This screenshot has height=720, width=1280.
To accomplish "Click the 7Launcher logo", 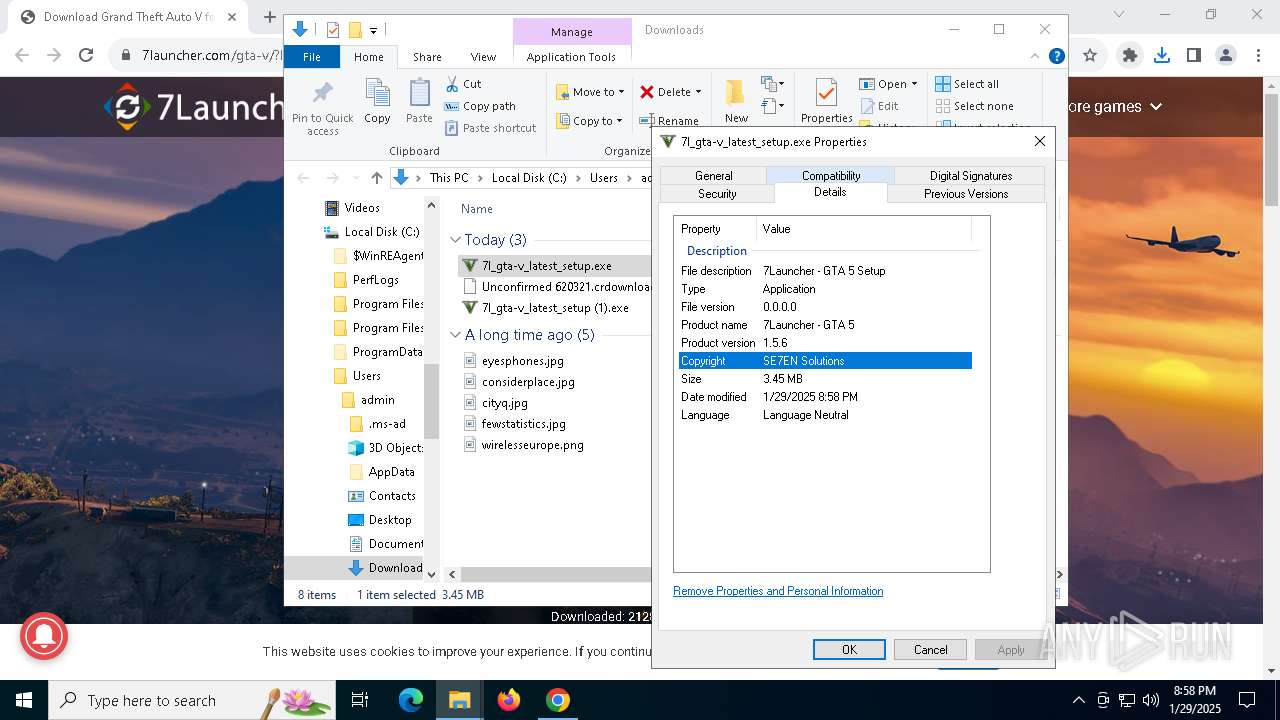I will pos(195,107).
